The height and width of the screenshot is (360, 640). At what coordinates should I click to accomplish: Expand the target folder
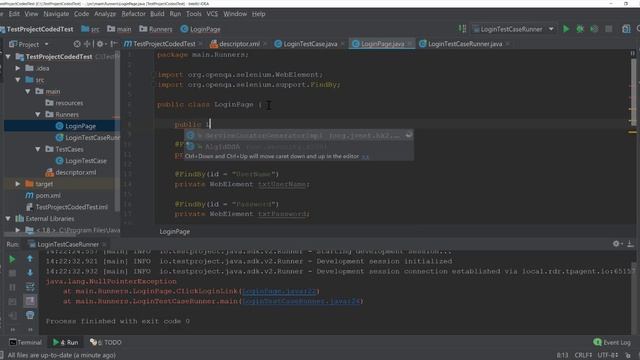pos(18,184)
